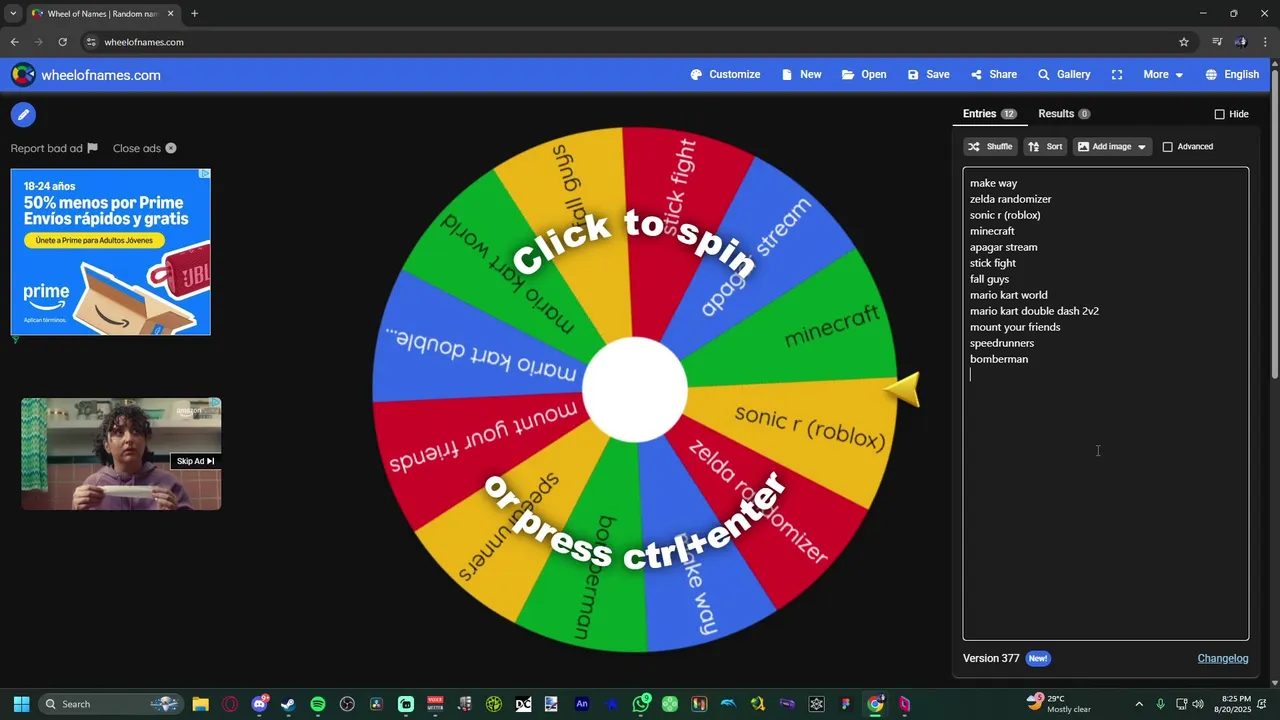Switch to the Results tab

click(x=1064, y=114)
